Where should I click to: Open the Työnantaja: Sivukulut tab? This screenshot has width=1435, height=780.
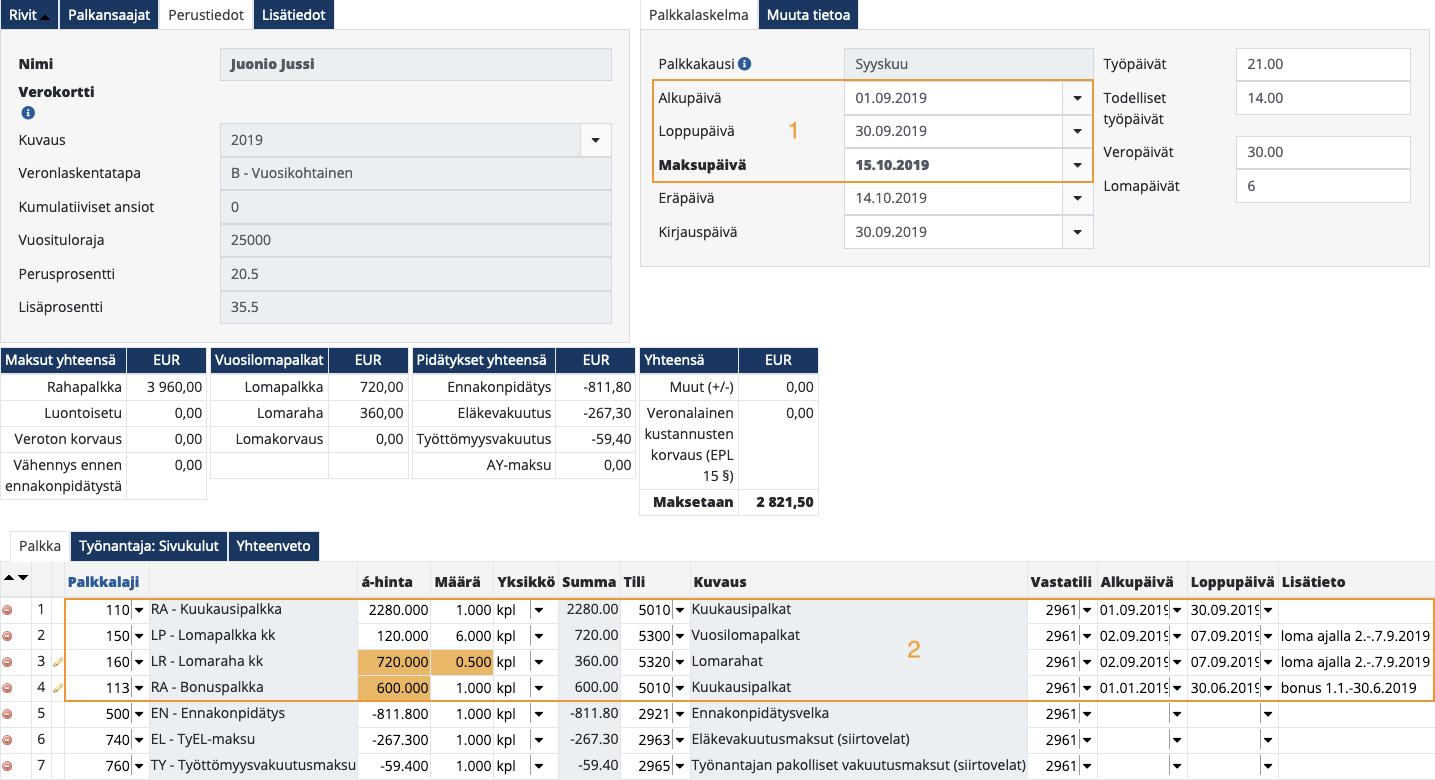tap(149, 546)
